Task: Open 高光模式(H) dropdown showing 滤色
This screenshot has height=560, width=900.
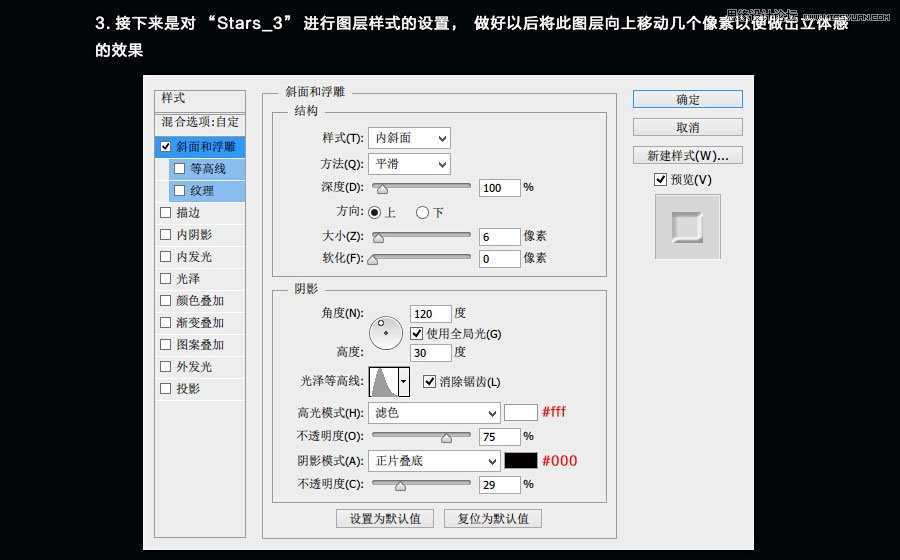Action: pyautogui.click(x=434, y=413)
